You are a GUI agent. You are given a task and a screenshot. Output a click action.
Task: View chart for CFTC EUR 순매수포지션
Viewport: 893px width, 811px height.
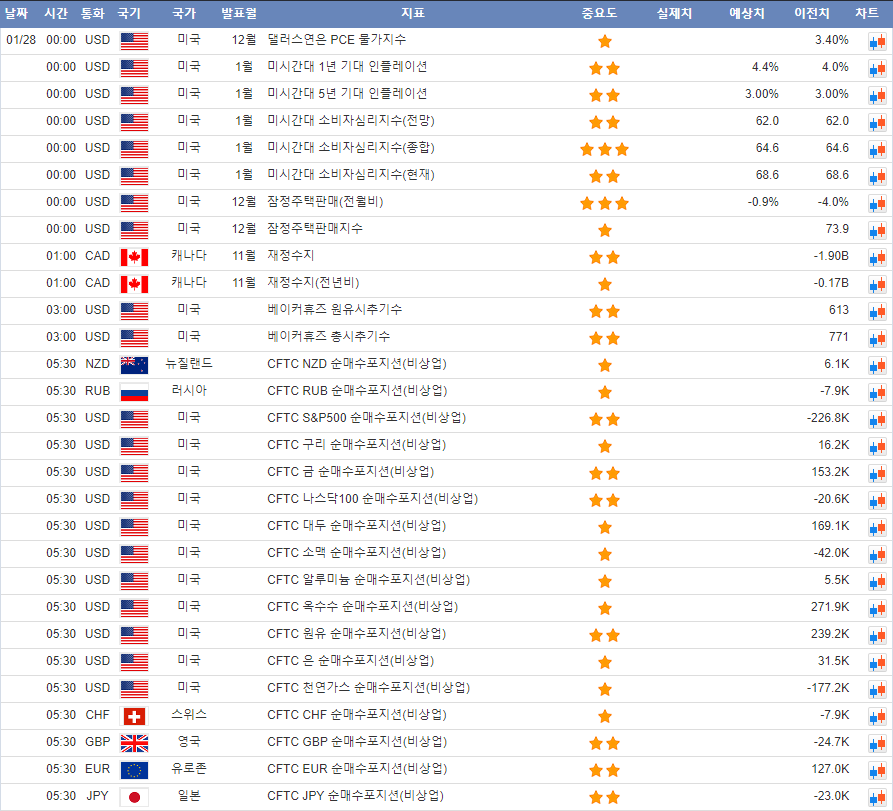[877, 770]
